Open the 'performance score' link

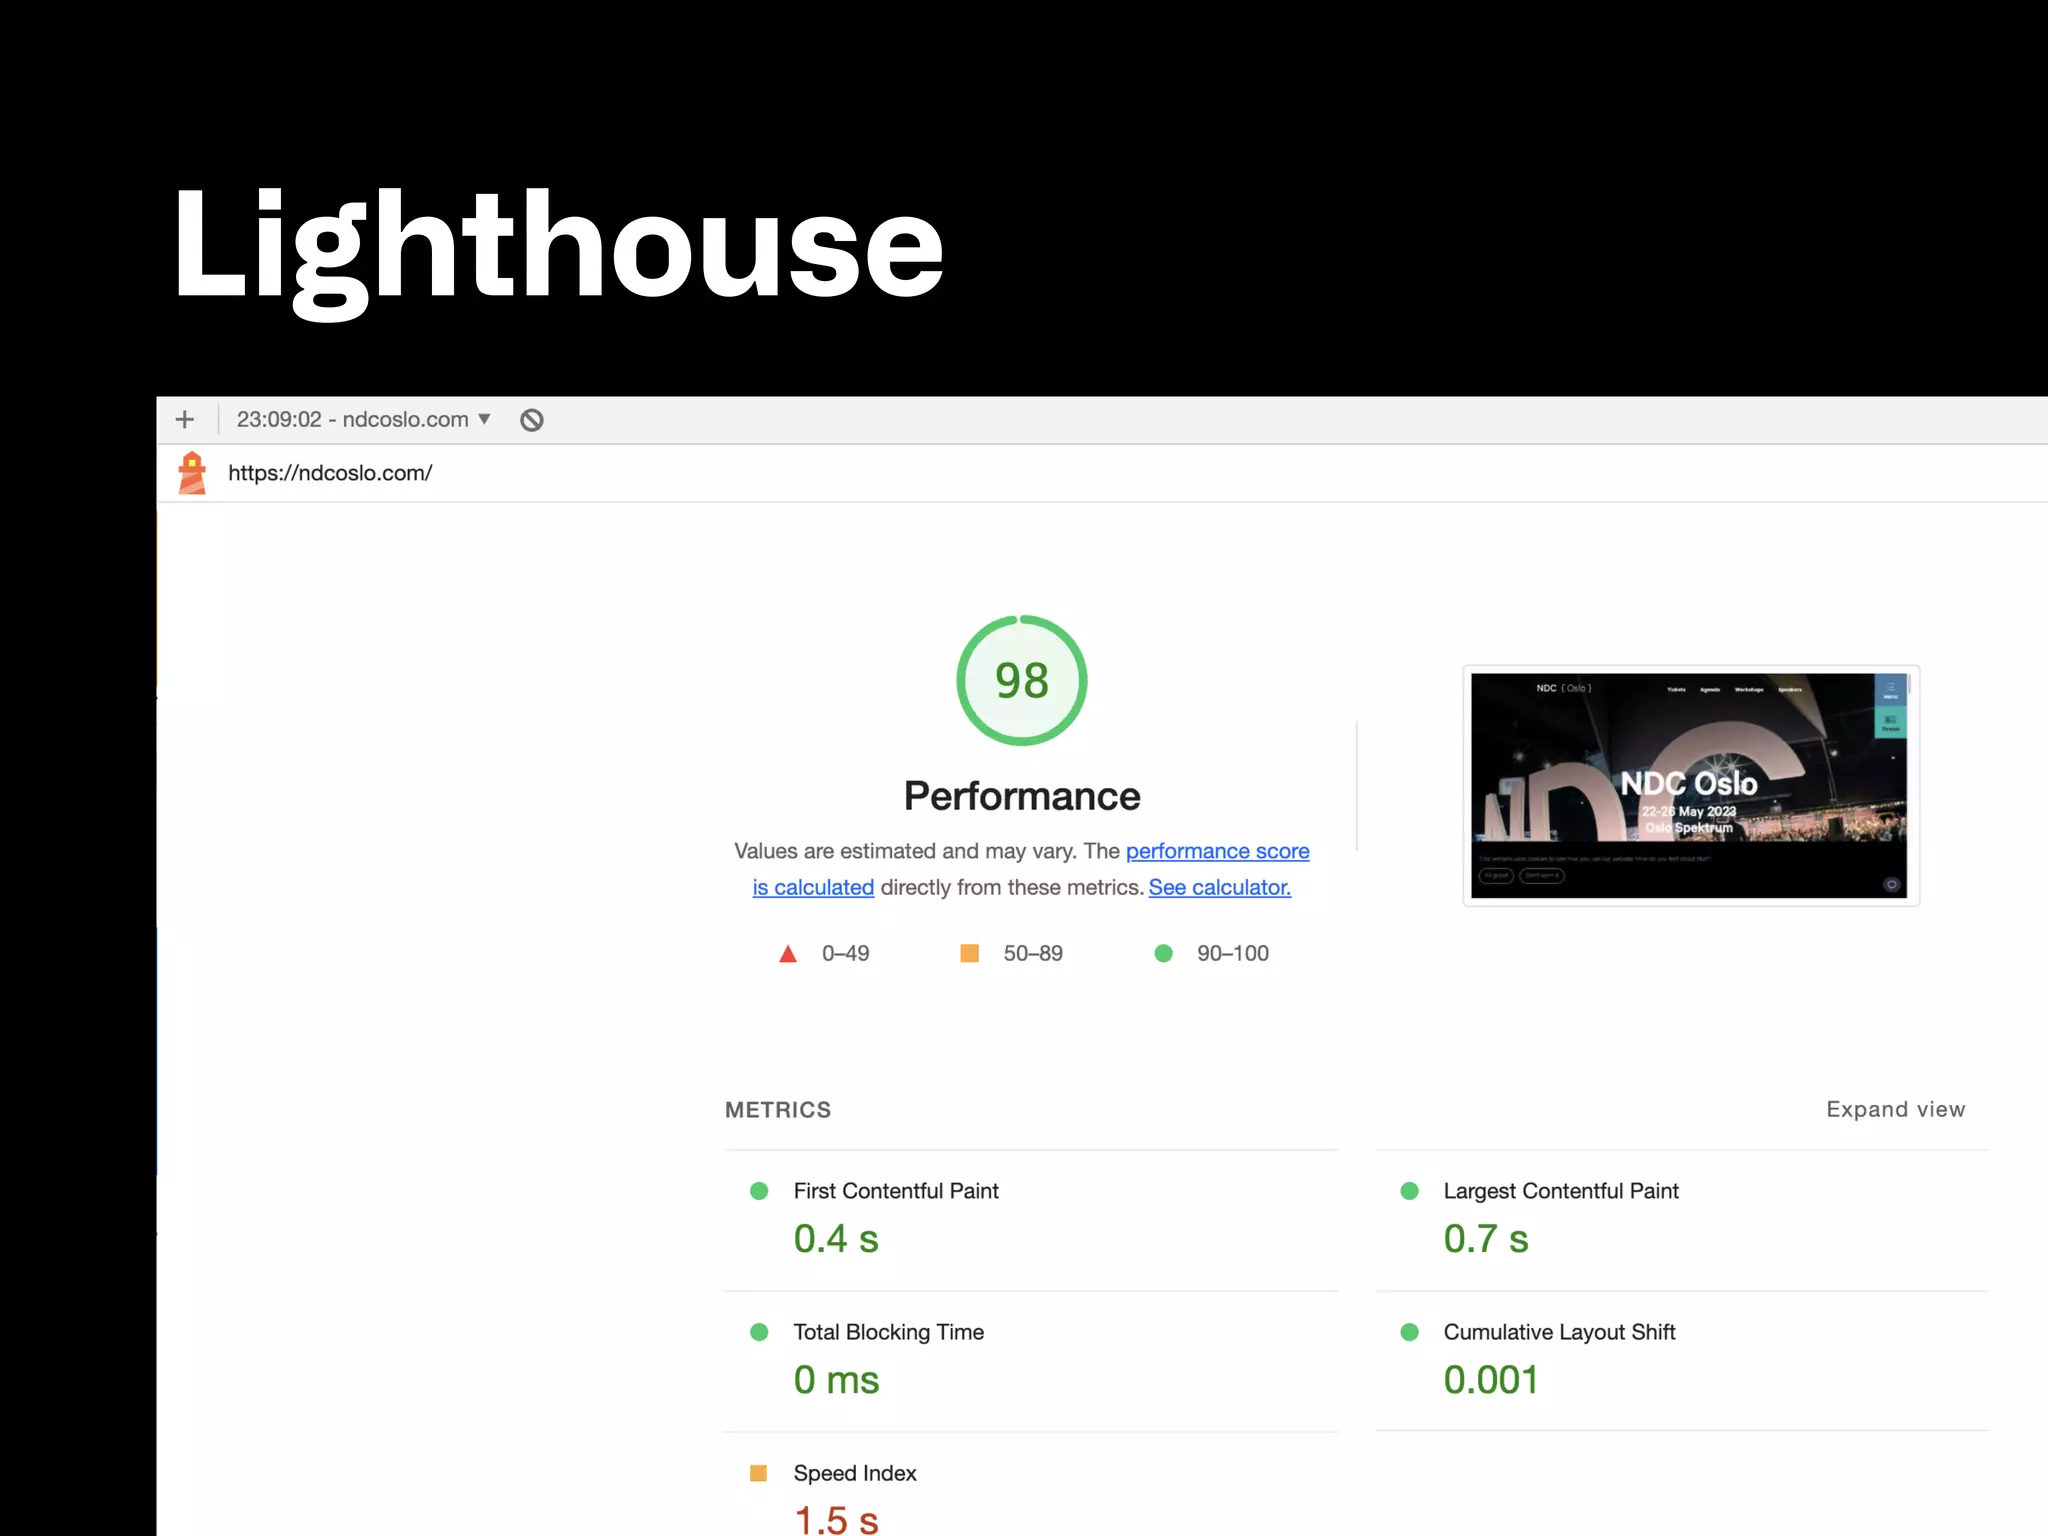pyautogui.click(x=1217, y=851)
